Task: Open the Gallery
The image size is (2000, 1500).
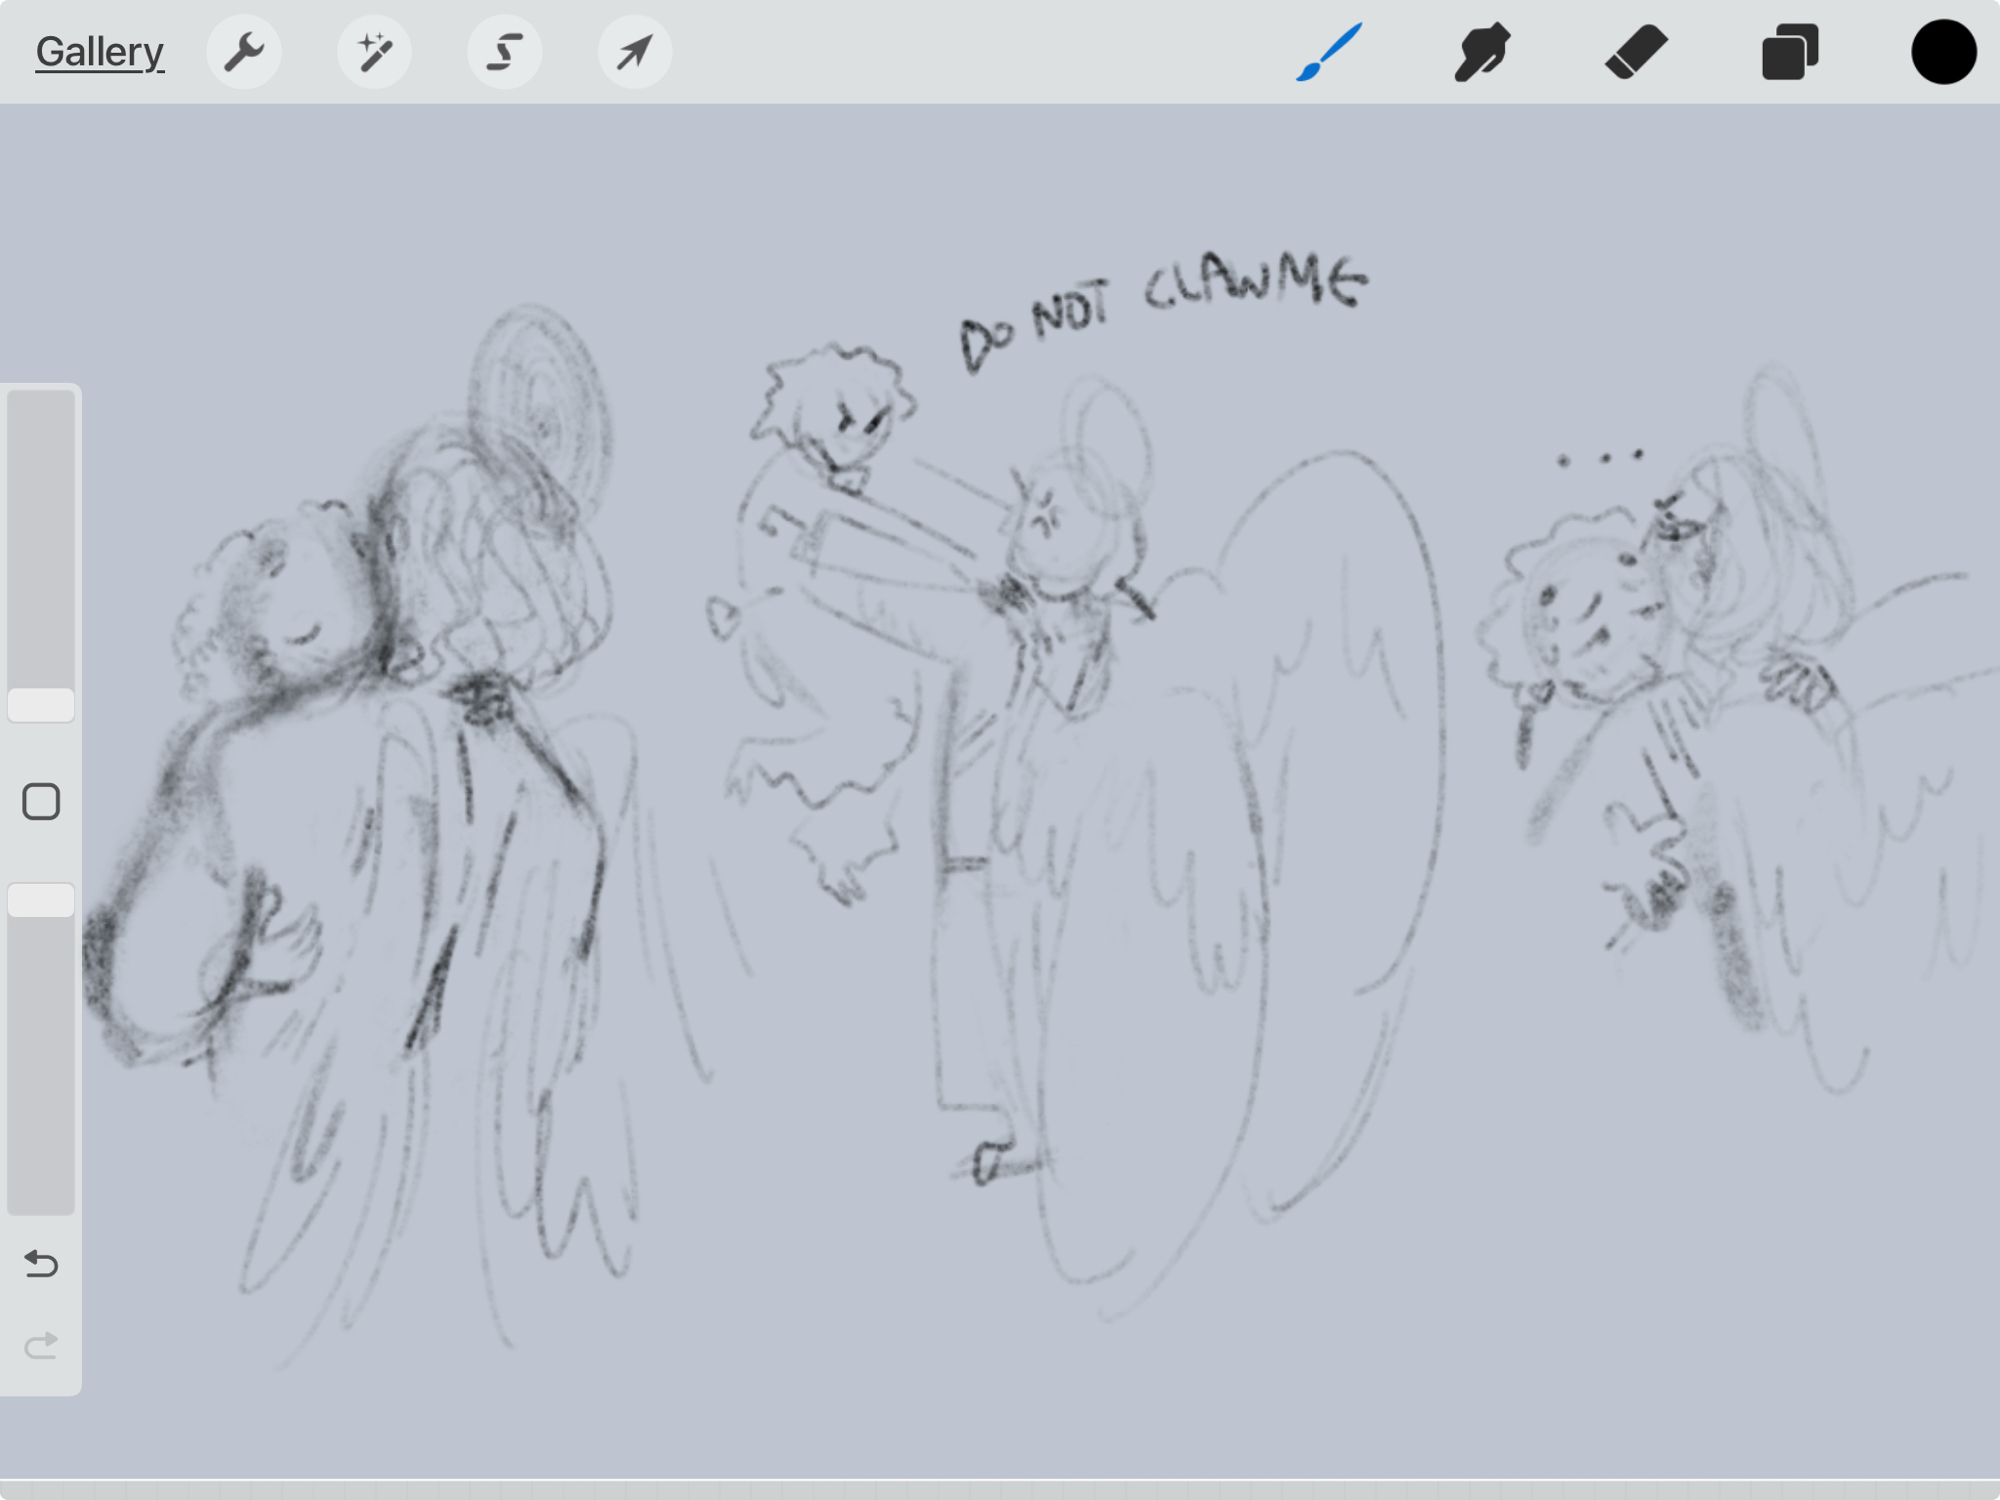Action: 99,52
